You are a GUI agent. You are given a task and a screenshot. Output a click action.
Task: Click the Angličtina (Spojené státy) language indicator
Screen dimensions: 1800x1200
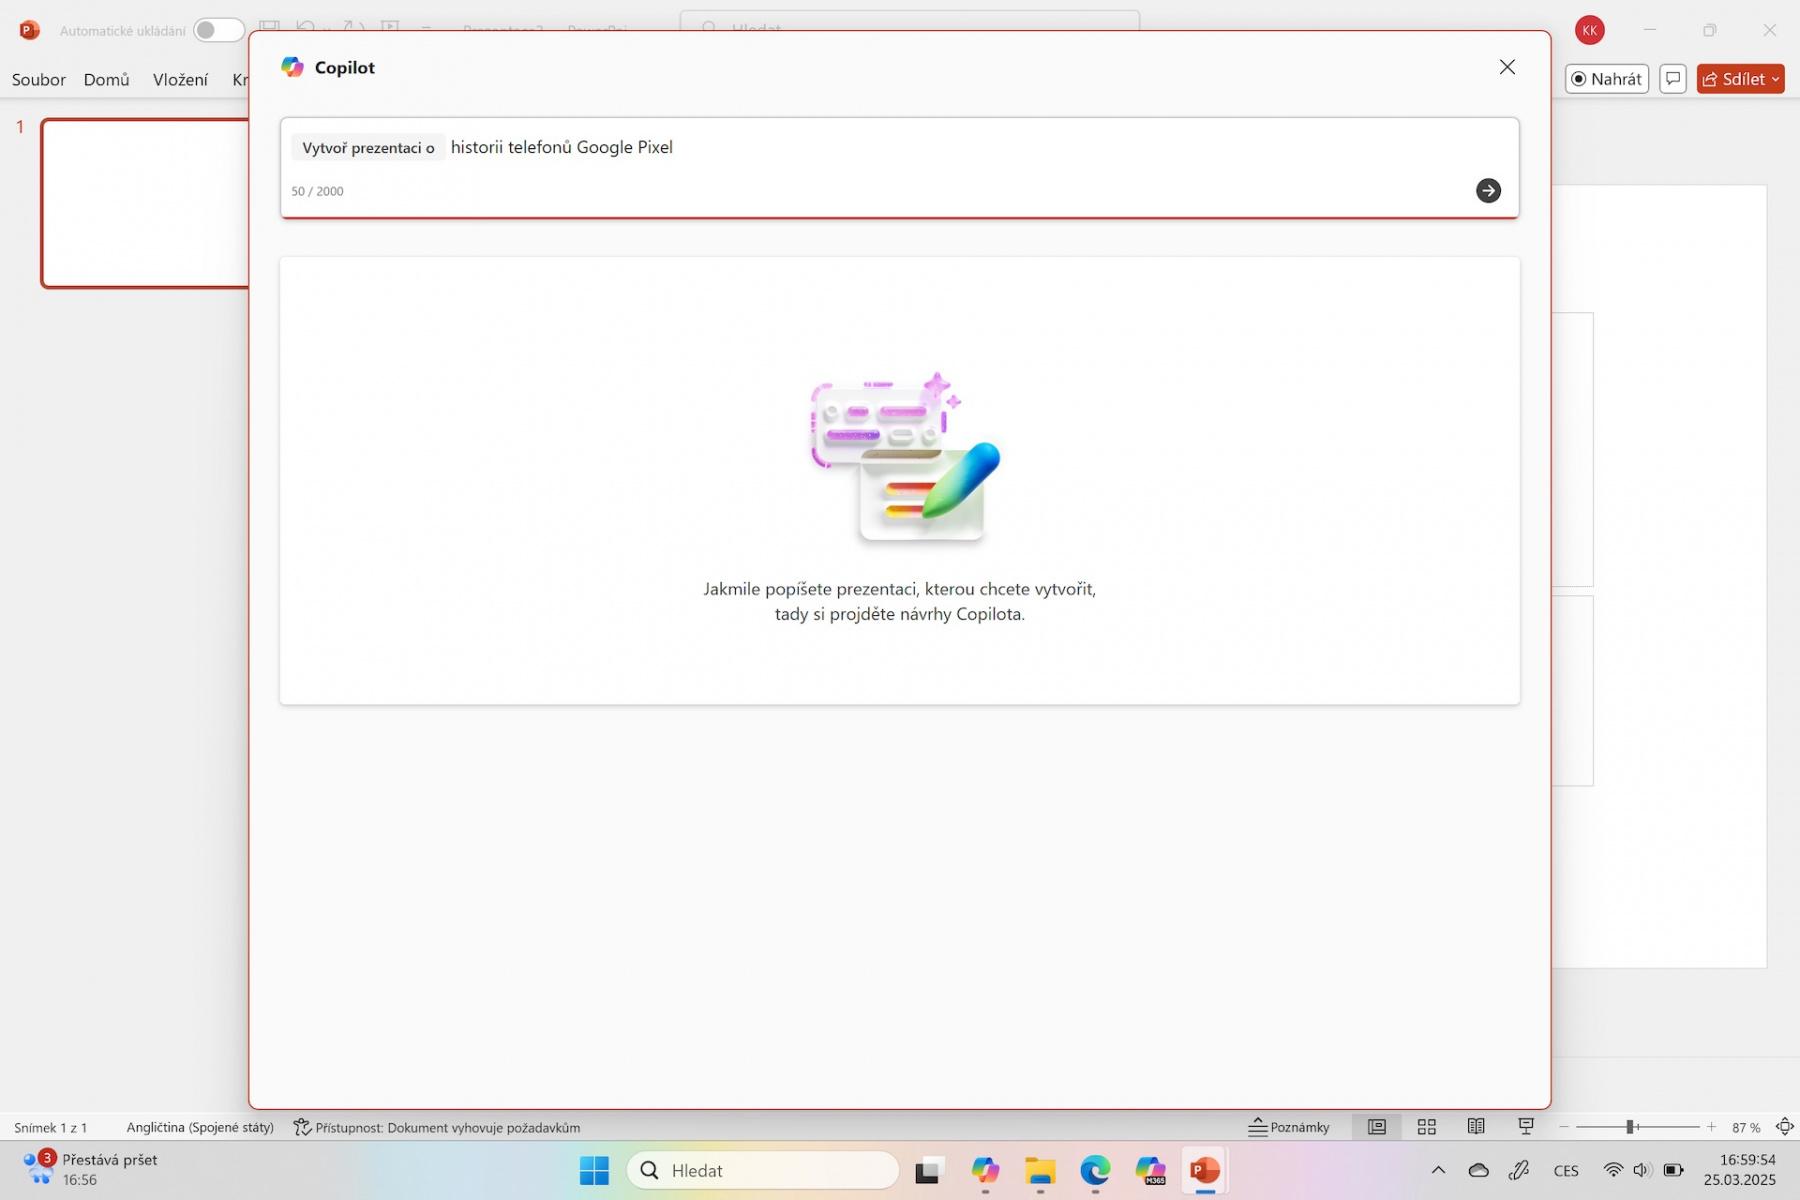tap(200, 1127)
